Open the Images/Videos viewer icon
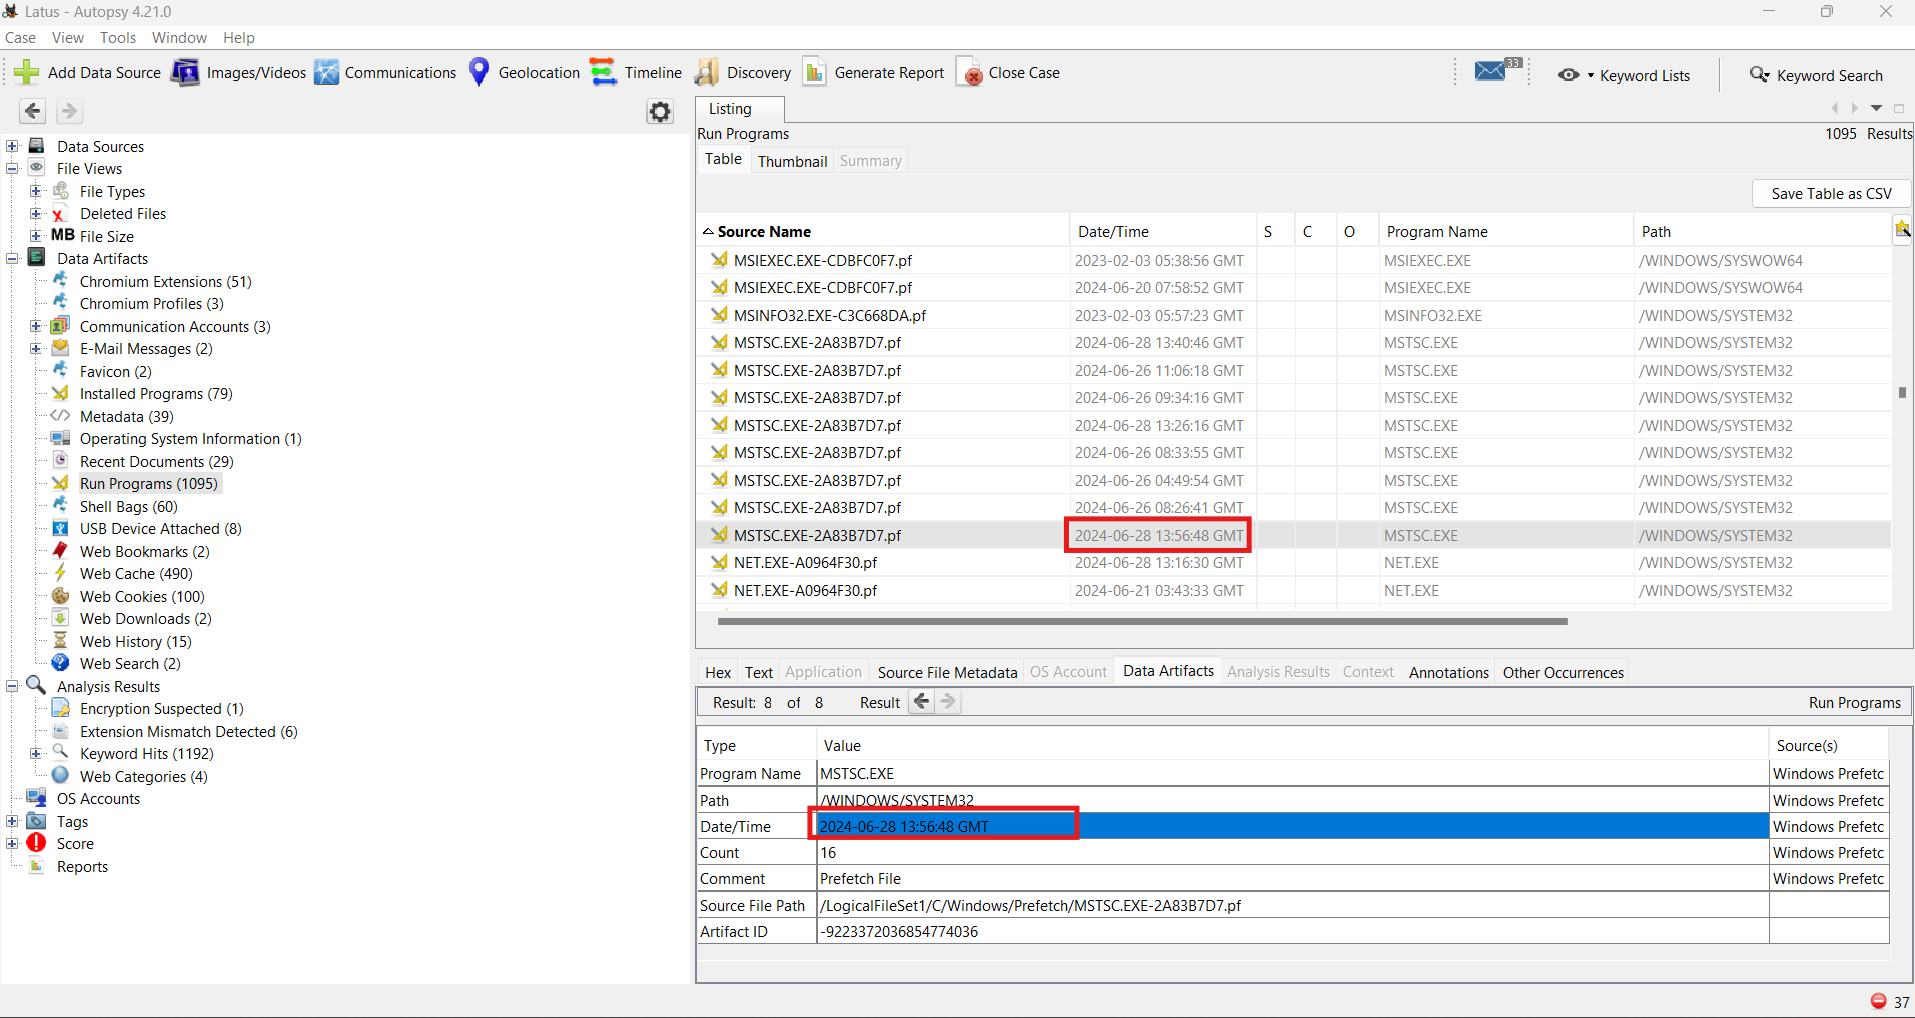The image size is (1915, 1018). coord(185,72)
